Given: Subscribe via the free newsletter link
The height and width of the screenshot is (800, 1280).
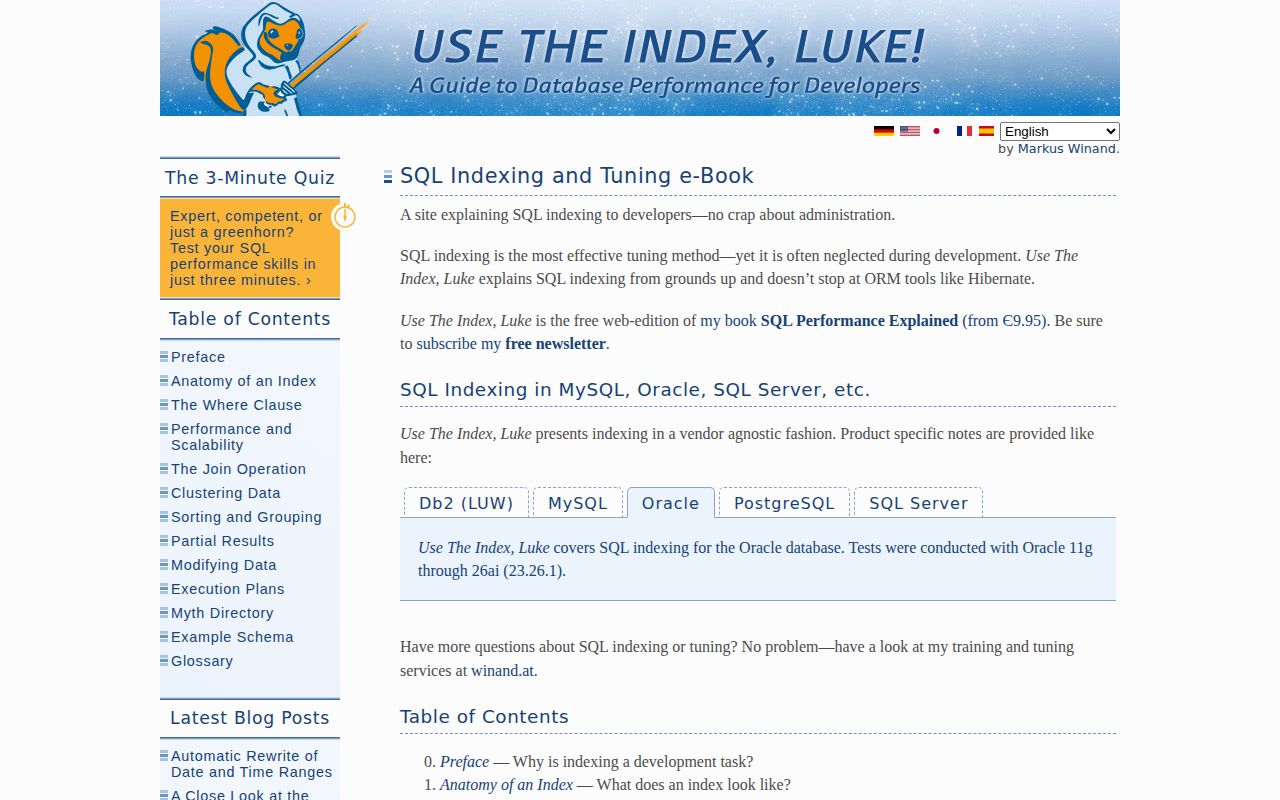Looking at the screenshot, I should 556,343.
